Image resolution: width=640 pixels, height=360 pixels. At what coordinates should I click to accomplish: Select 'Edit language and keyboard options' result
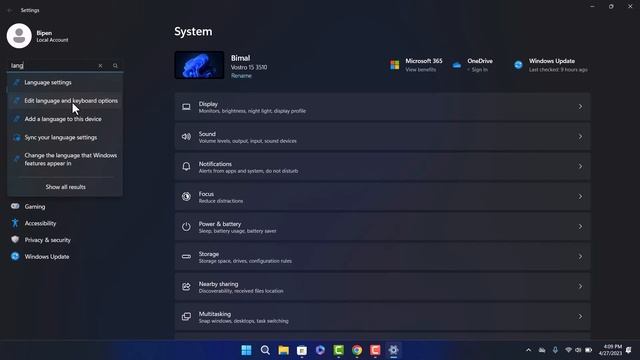65,101
